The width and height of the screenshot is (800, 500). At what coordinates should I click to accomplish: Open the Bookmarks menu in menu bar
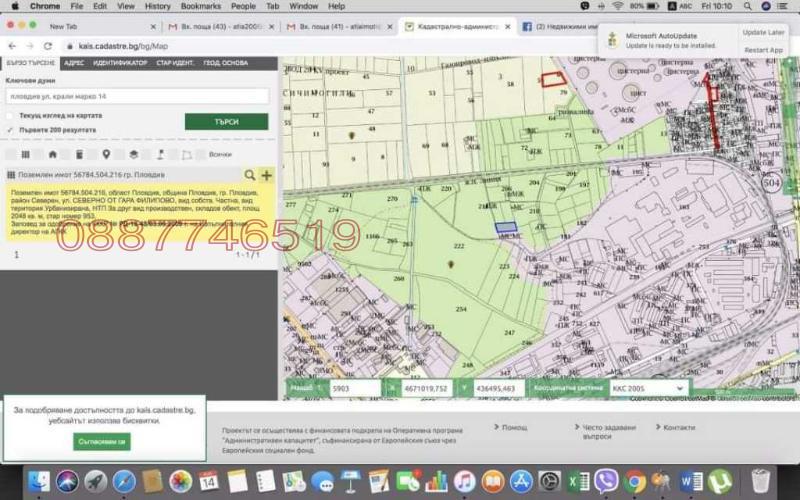[x=200, y=6]
